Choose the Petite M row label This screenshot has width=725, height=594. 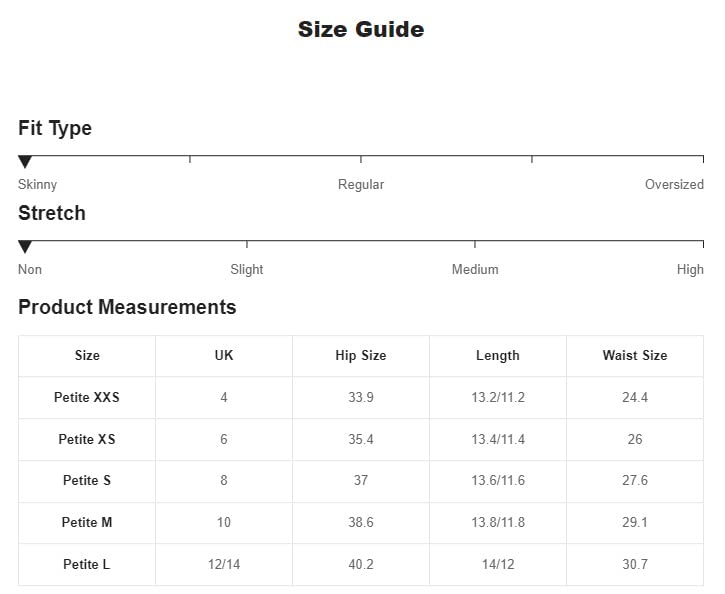click(87, 523)
